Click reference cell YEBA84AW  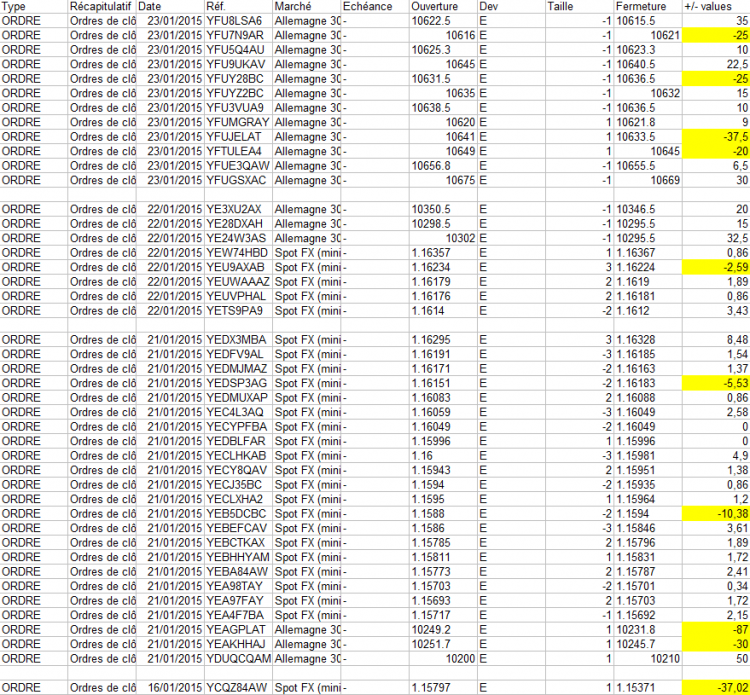coord(239,572)
